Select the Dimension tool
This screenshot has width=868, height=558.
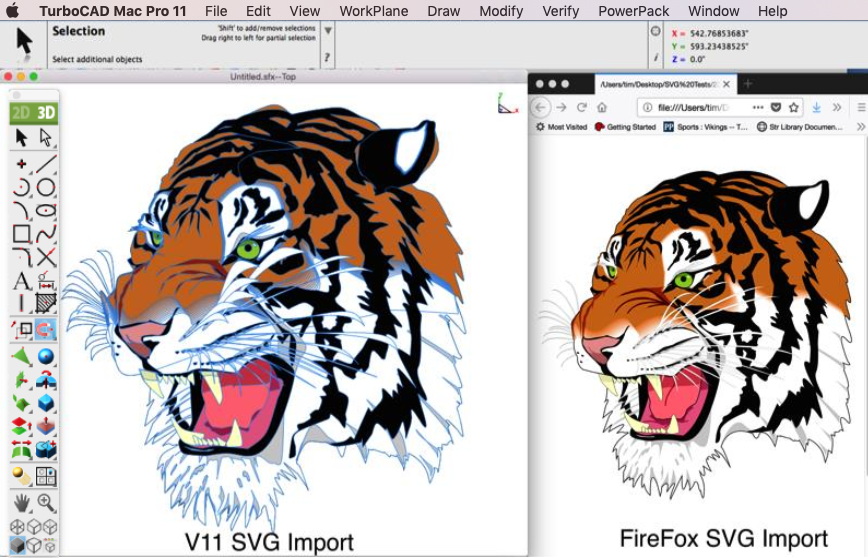point(45,281)
